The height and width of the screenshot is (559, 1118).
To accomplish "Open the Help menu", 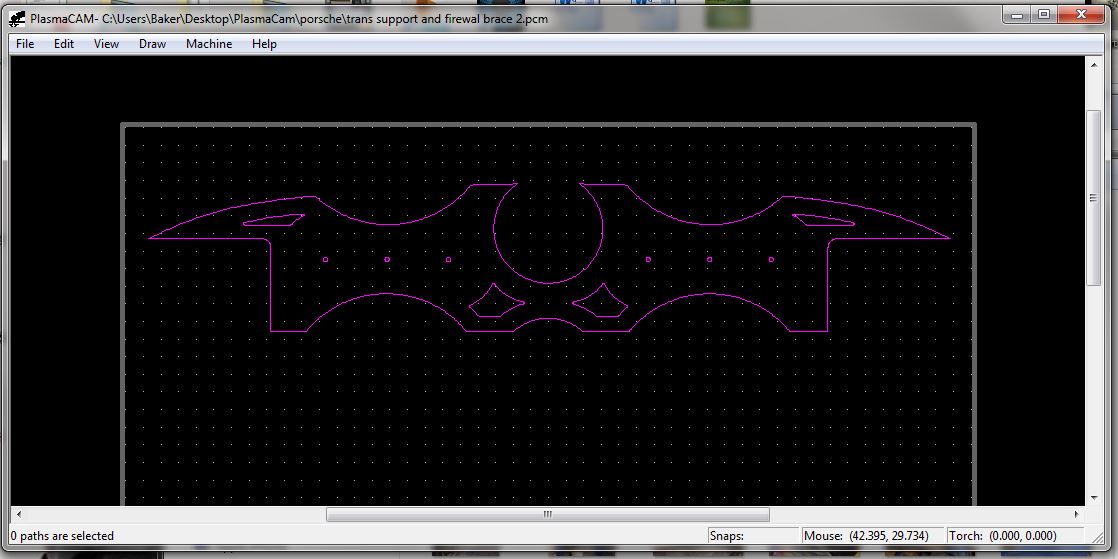I will (x=264, y=44).
